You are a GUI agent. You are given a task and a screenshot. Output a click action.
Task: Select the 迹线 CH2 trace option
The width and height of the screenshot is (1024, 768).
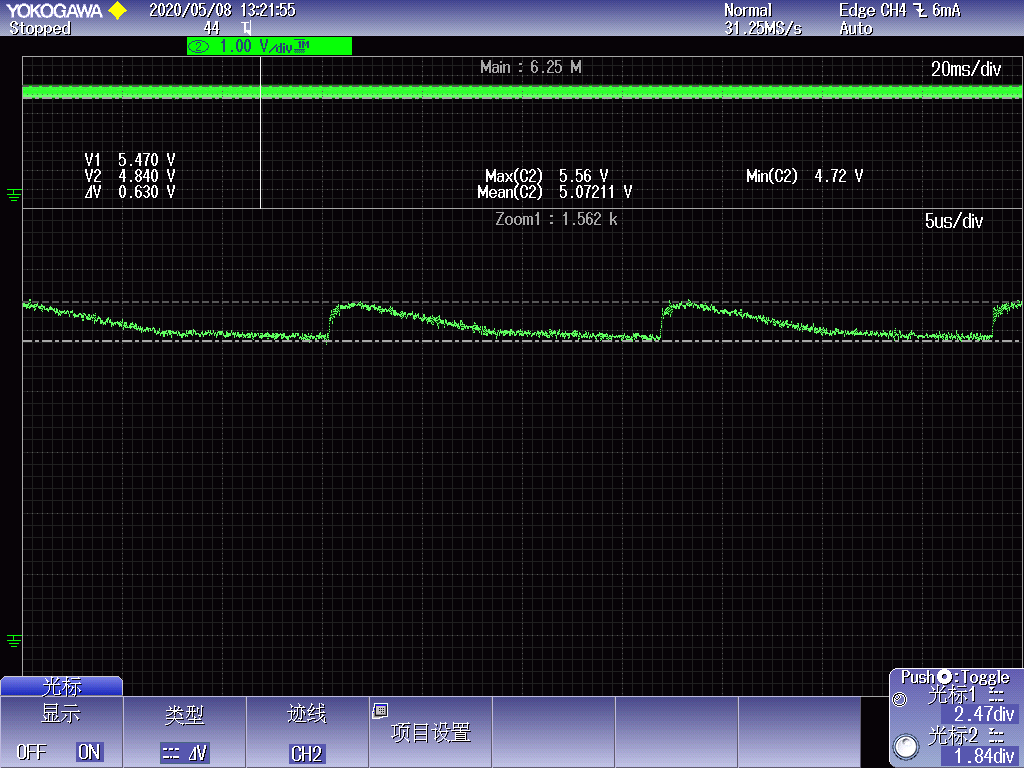[307, 731]
